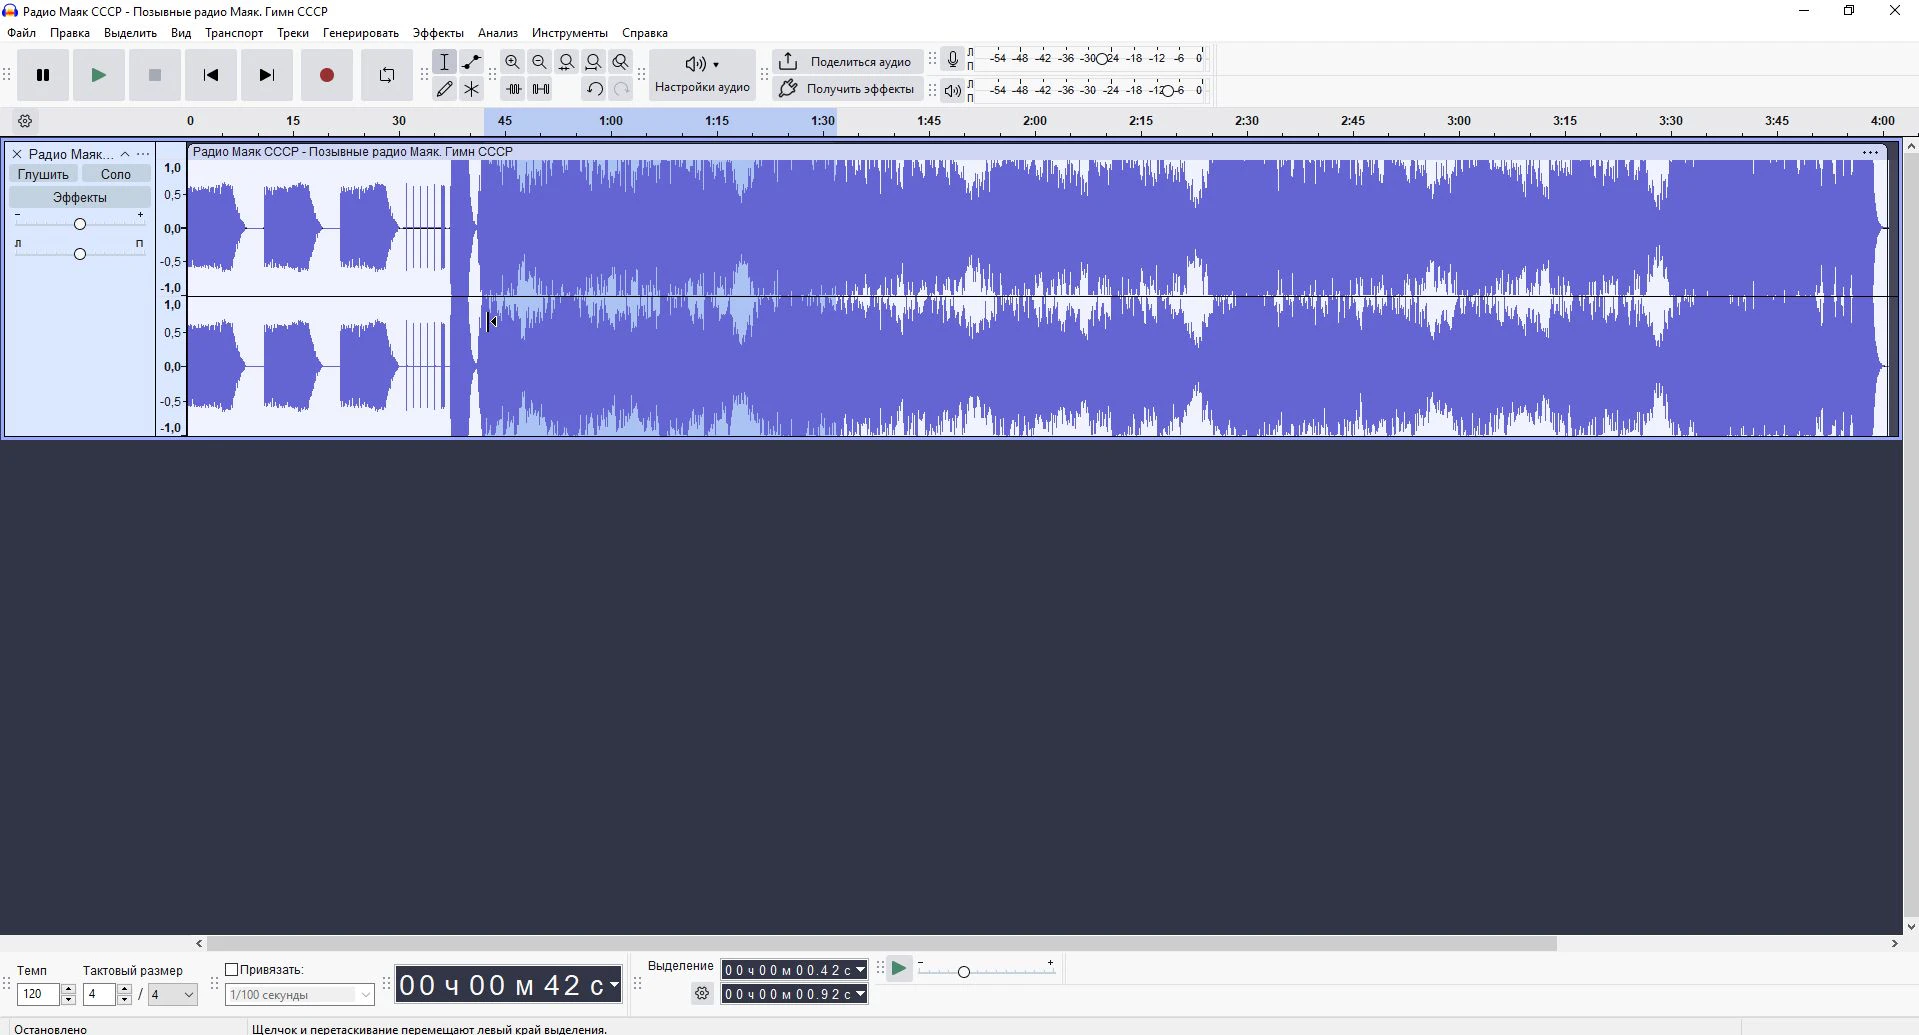Open selection start format dropdown
Image resolution: width=1919 pixels, height=1035 pixels.
click(860, 970)
